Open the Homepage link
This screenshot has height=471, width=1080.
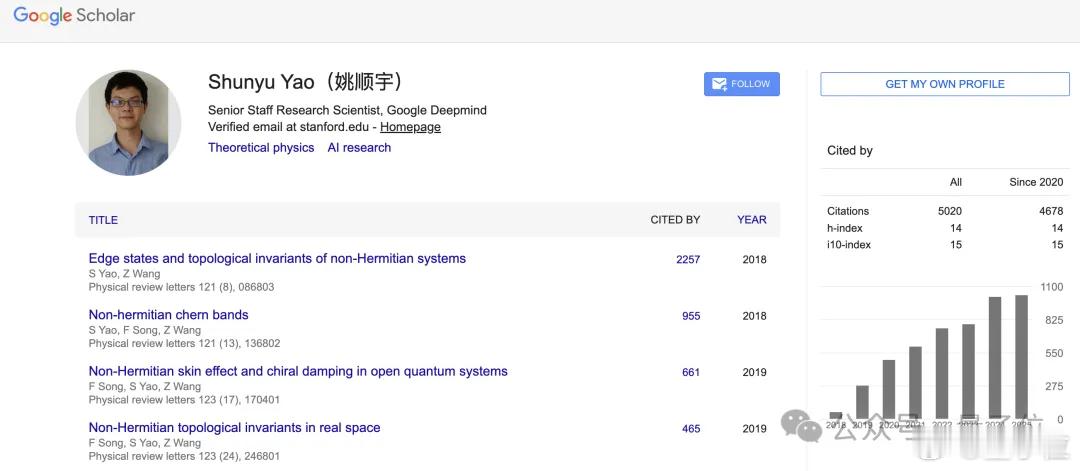(x=410, y=127)
